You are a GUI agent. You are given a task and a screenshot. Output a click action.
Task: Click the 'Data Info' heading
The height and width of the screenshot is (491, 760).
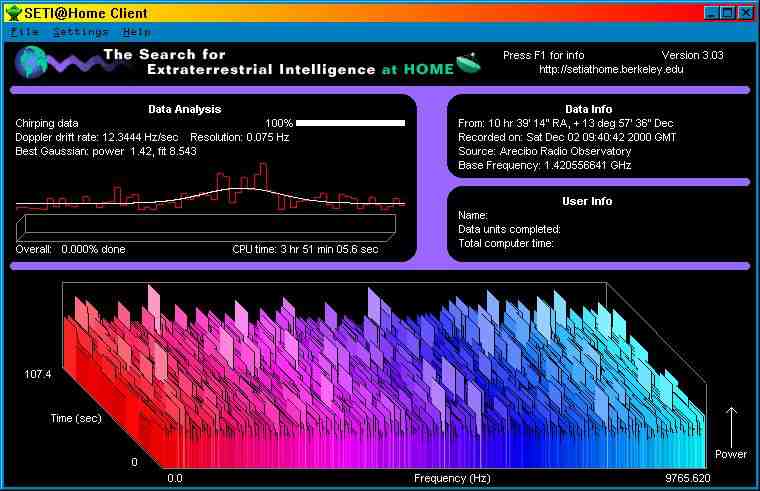click(x=588, y=110)
